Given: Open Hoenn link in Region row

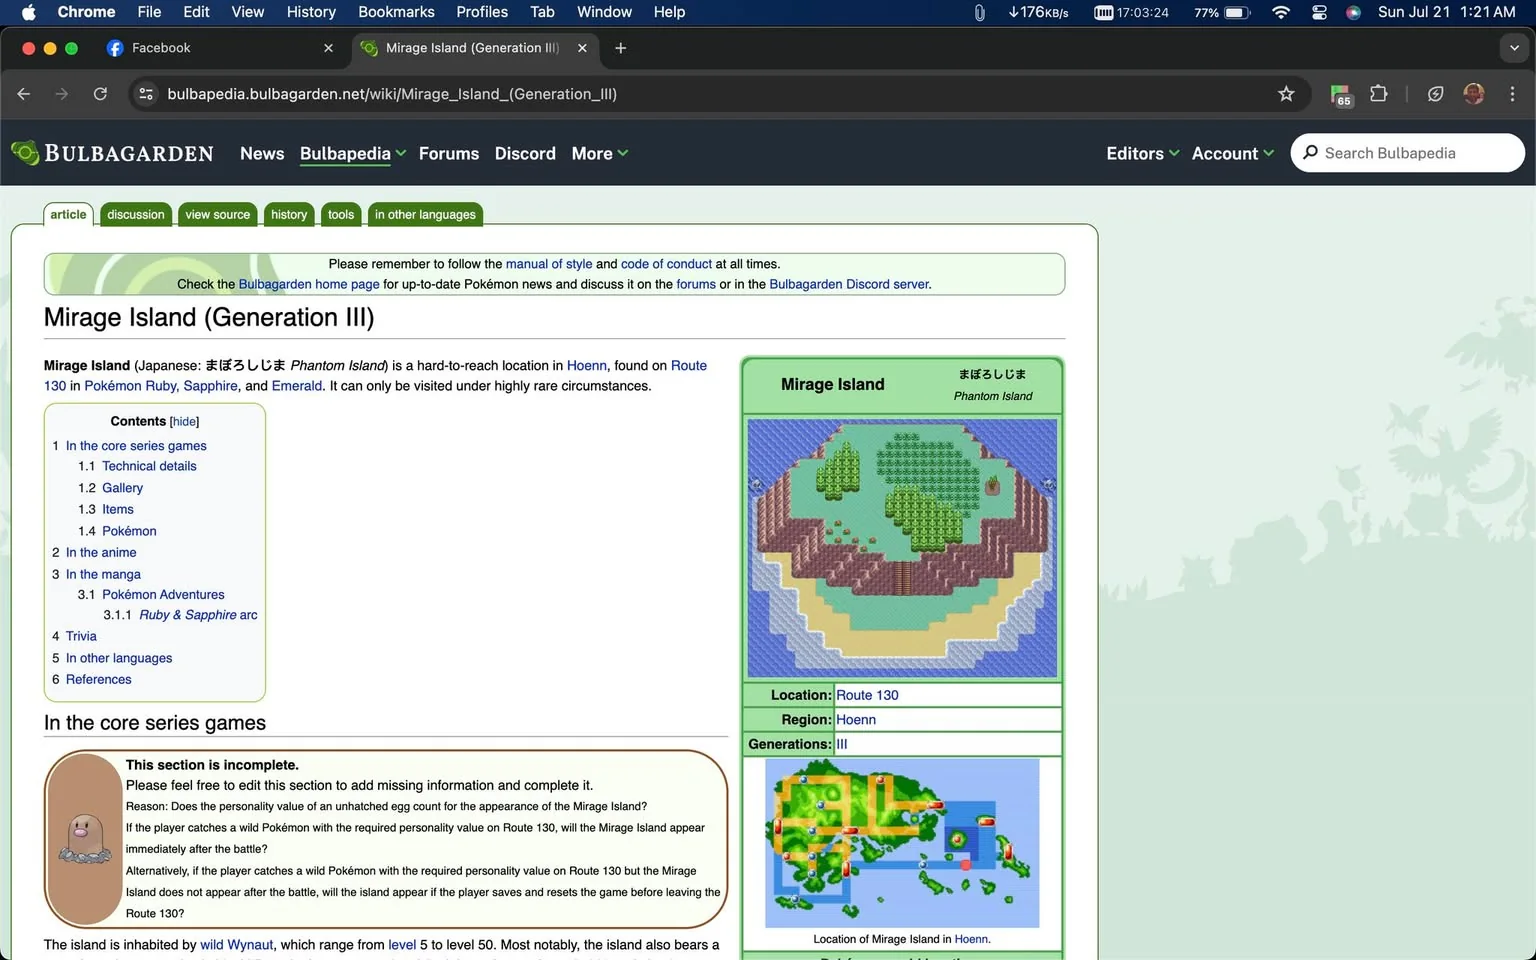Looking at the screenshot, I should click(x=856, y=720).
